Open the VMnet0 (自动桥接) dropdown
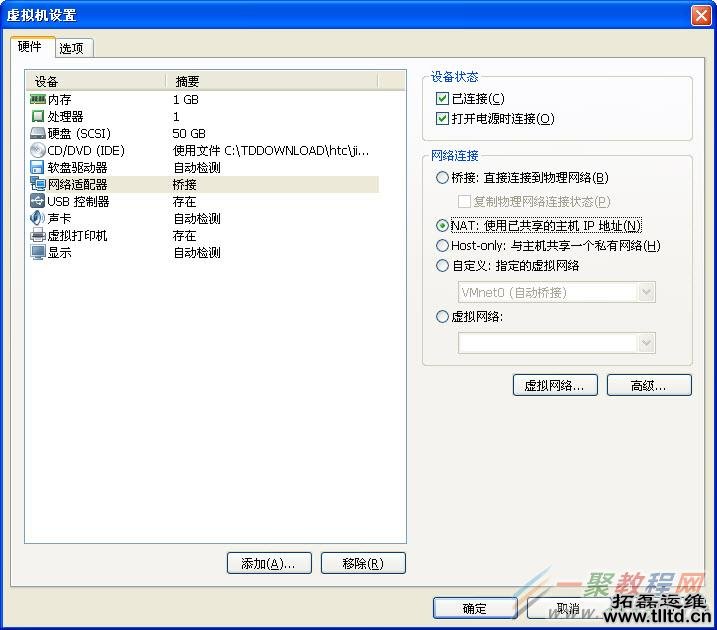Screen dimensions: 717x630 click(x=556, y=292)
